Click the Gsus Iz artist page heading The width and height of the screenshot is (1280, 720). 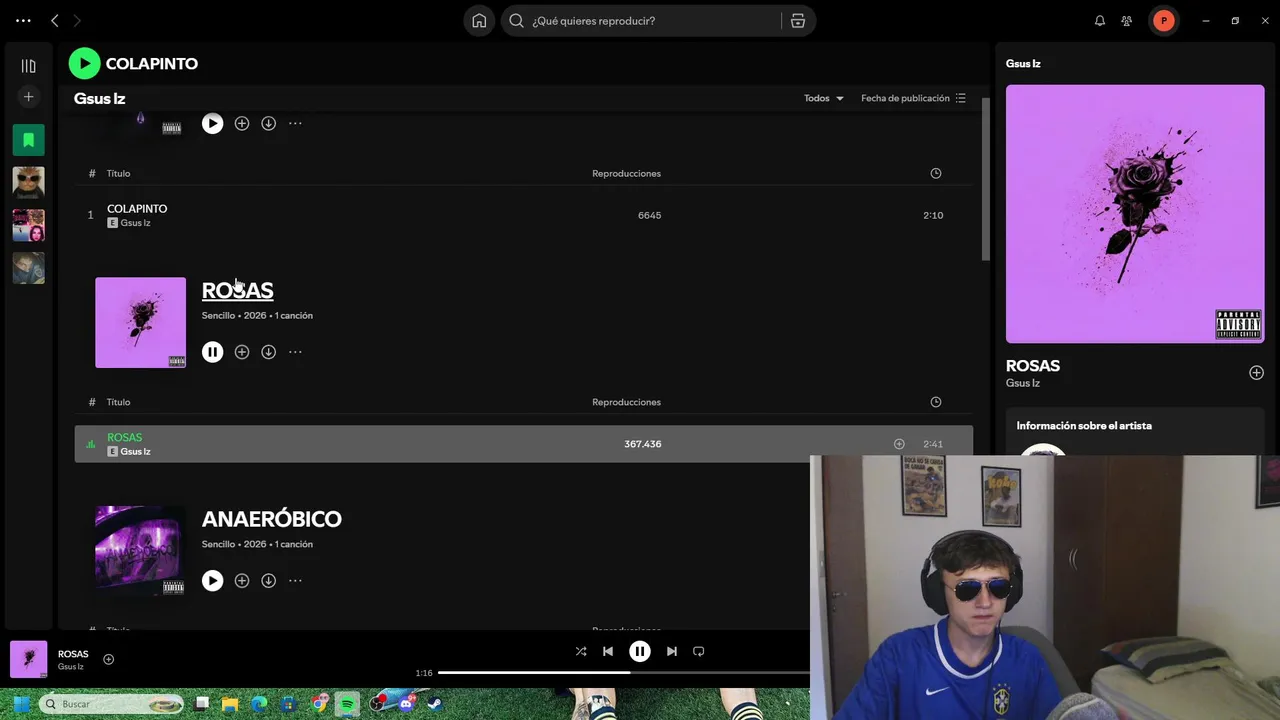pyautogui.click(x=99, y=98)
